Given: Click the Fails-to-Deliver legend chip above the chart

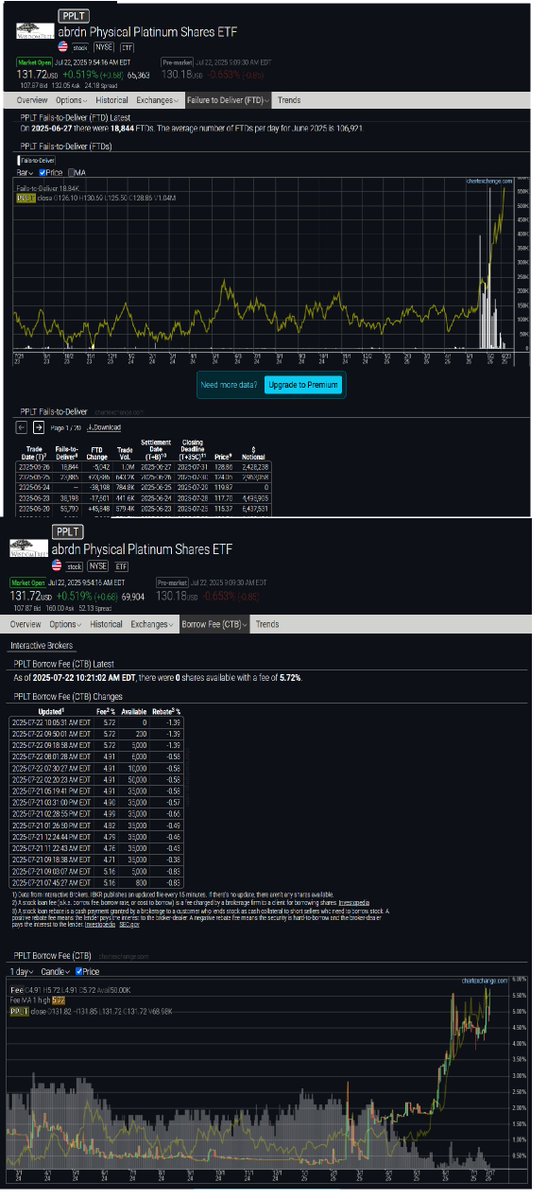Looking at the screenshot, I should tap(37, 161).
